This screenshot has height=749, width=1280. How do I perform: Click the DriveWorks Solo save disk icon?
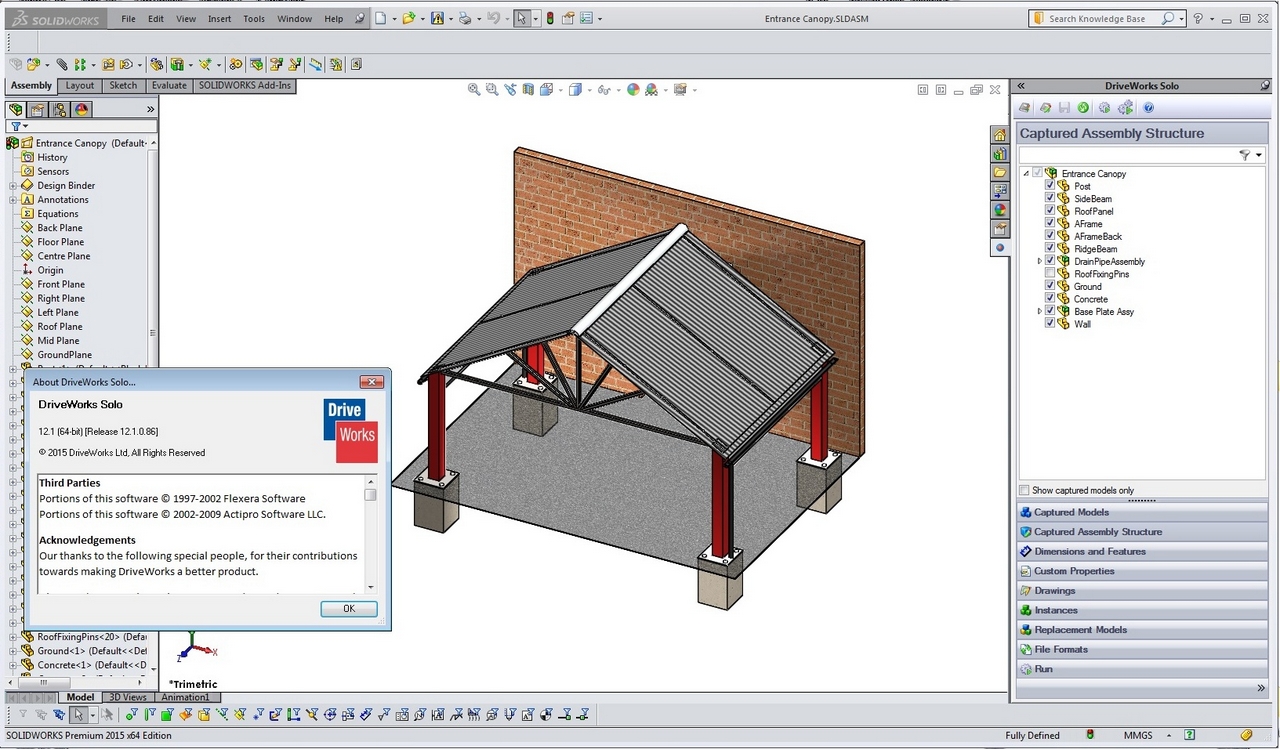[x=1065, y=107]
